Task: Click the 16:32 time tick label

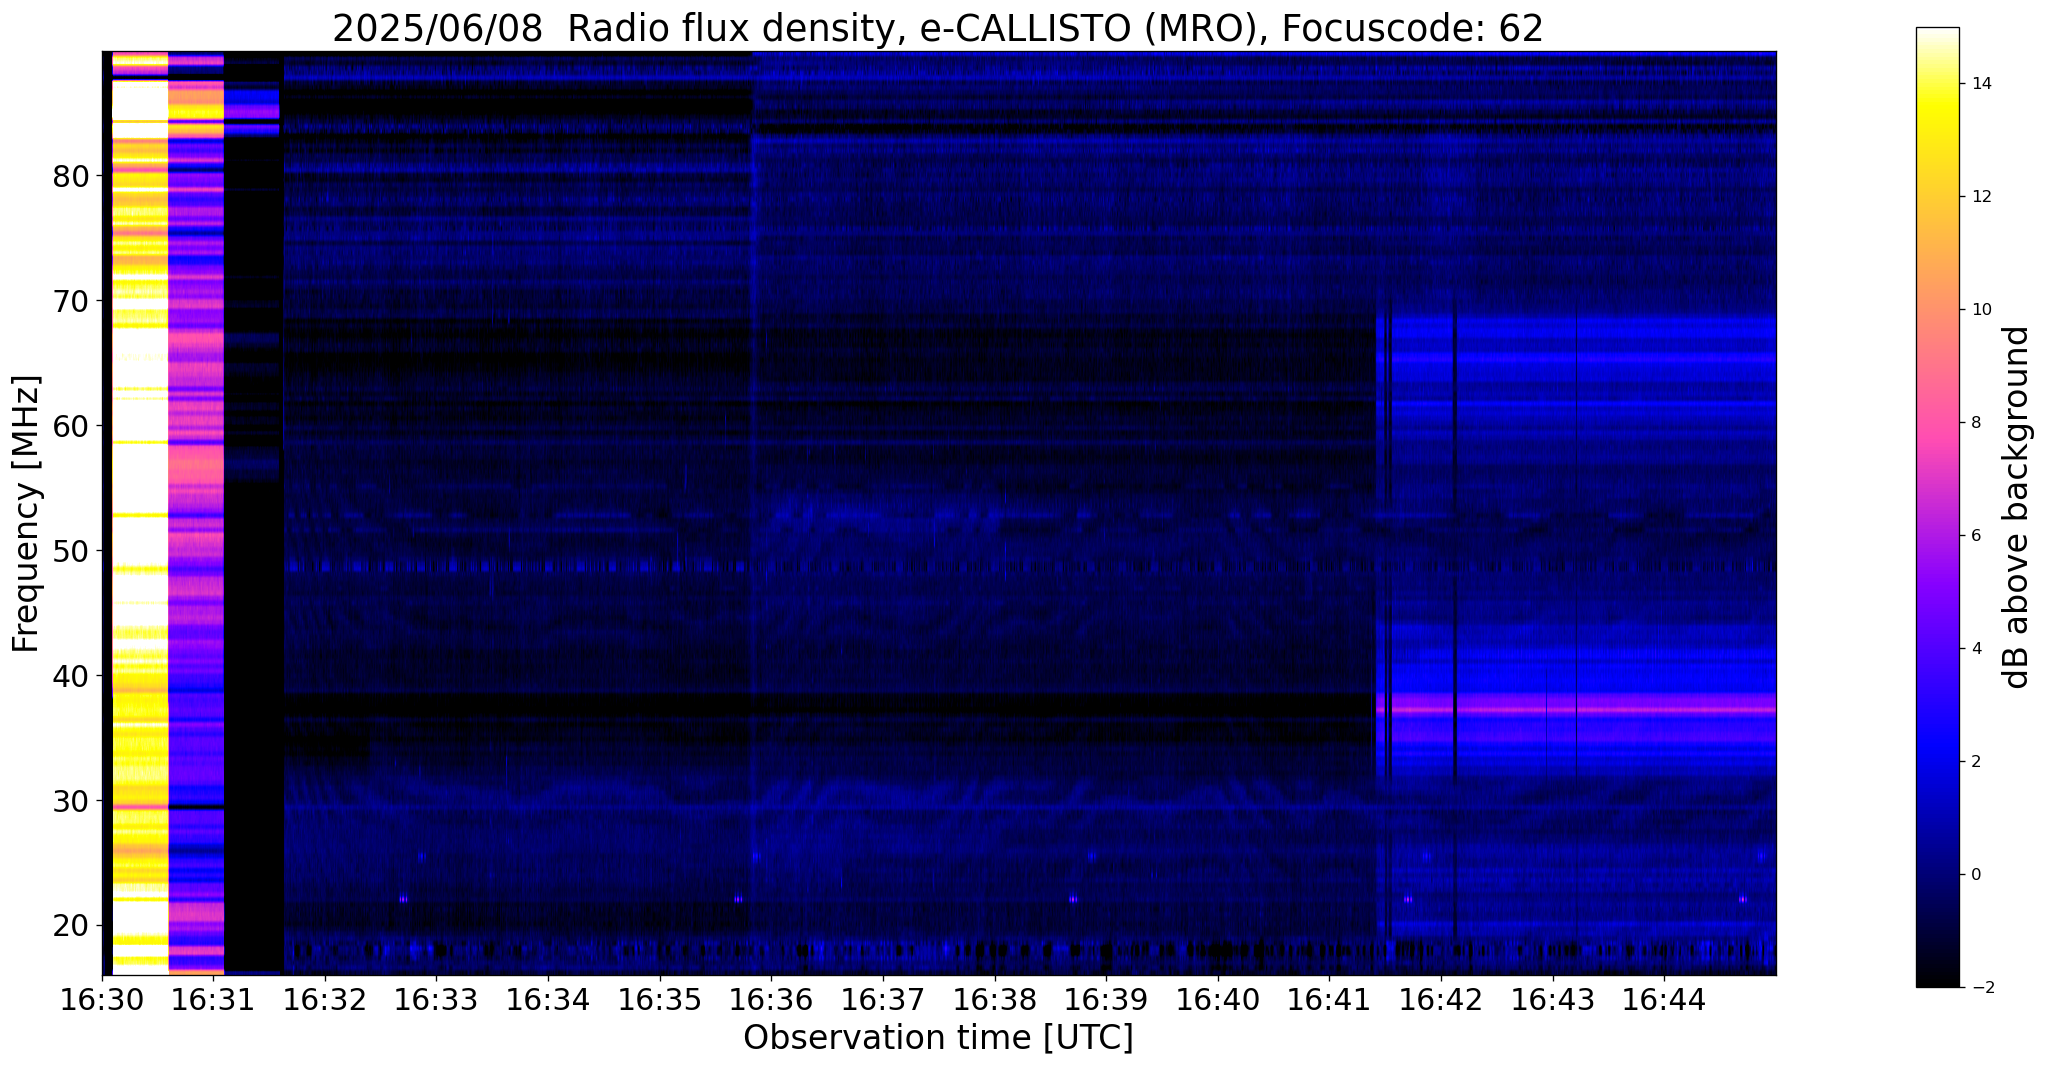Action: click(325, 998)
